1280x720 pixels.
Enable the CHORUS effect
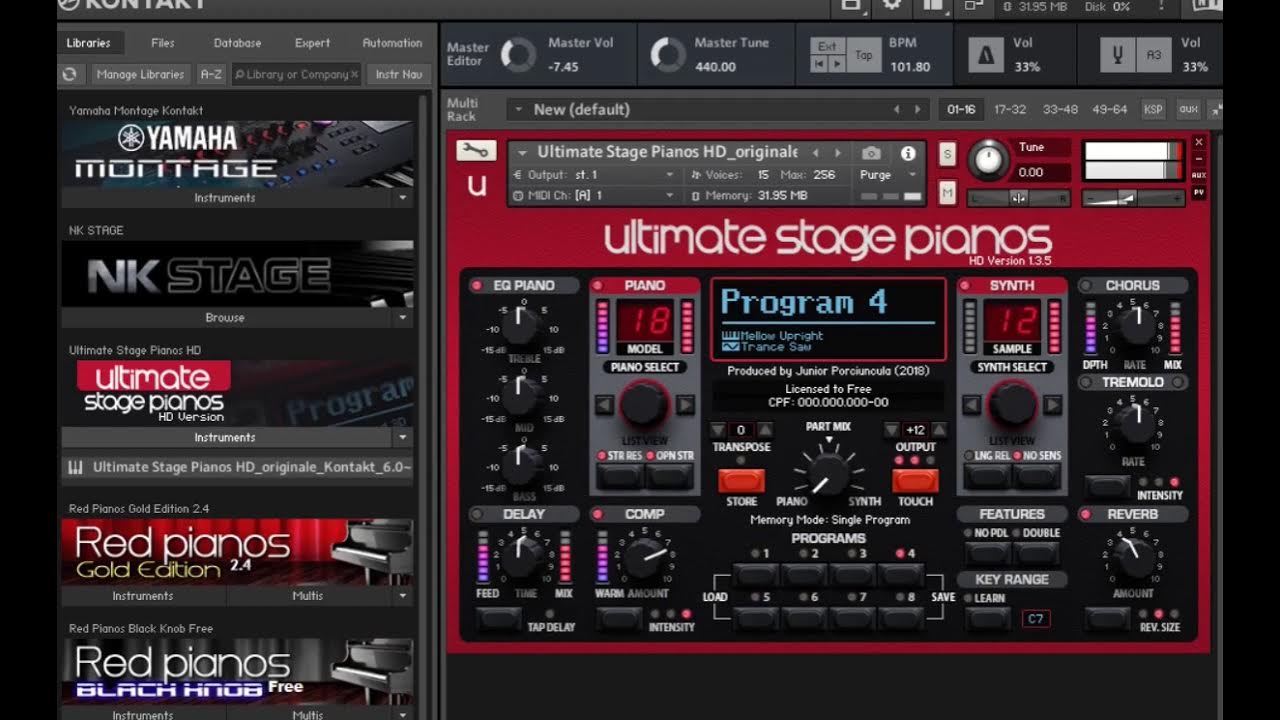click(x=1086, y=286)
